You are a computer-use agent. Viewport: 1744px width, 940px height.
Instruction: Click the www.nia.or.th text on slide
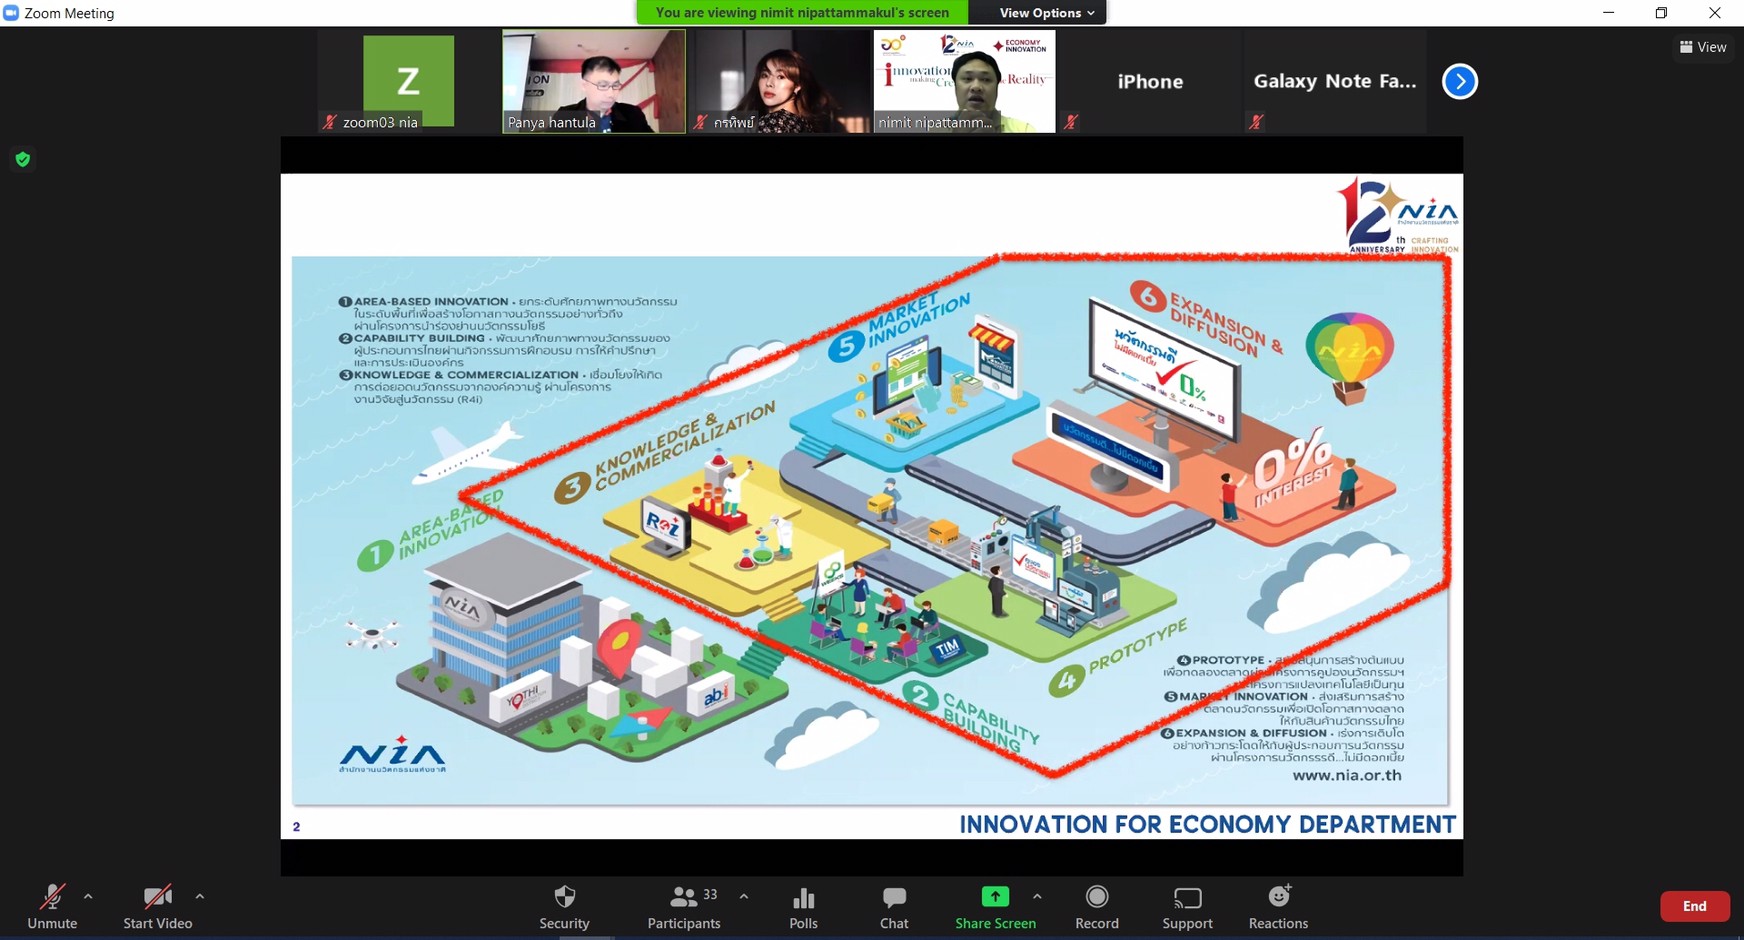click(1347, 775)
